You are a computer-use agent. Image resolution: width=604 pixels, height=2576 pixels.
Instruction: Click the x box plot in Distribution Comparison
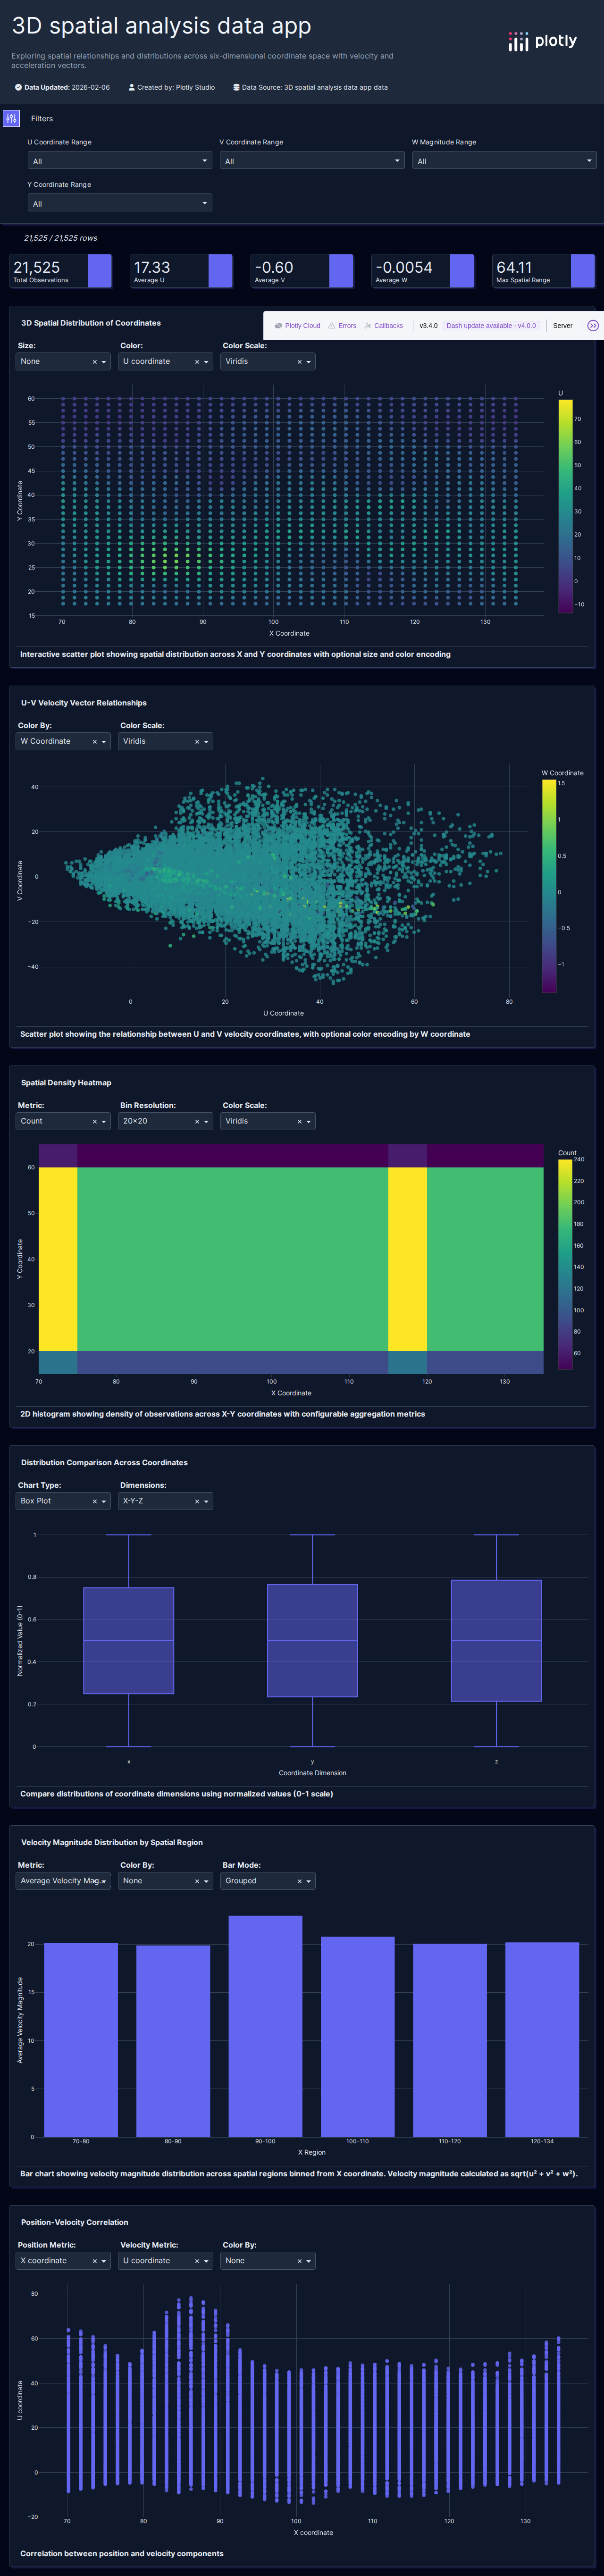click(x=129, y=1640)
